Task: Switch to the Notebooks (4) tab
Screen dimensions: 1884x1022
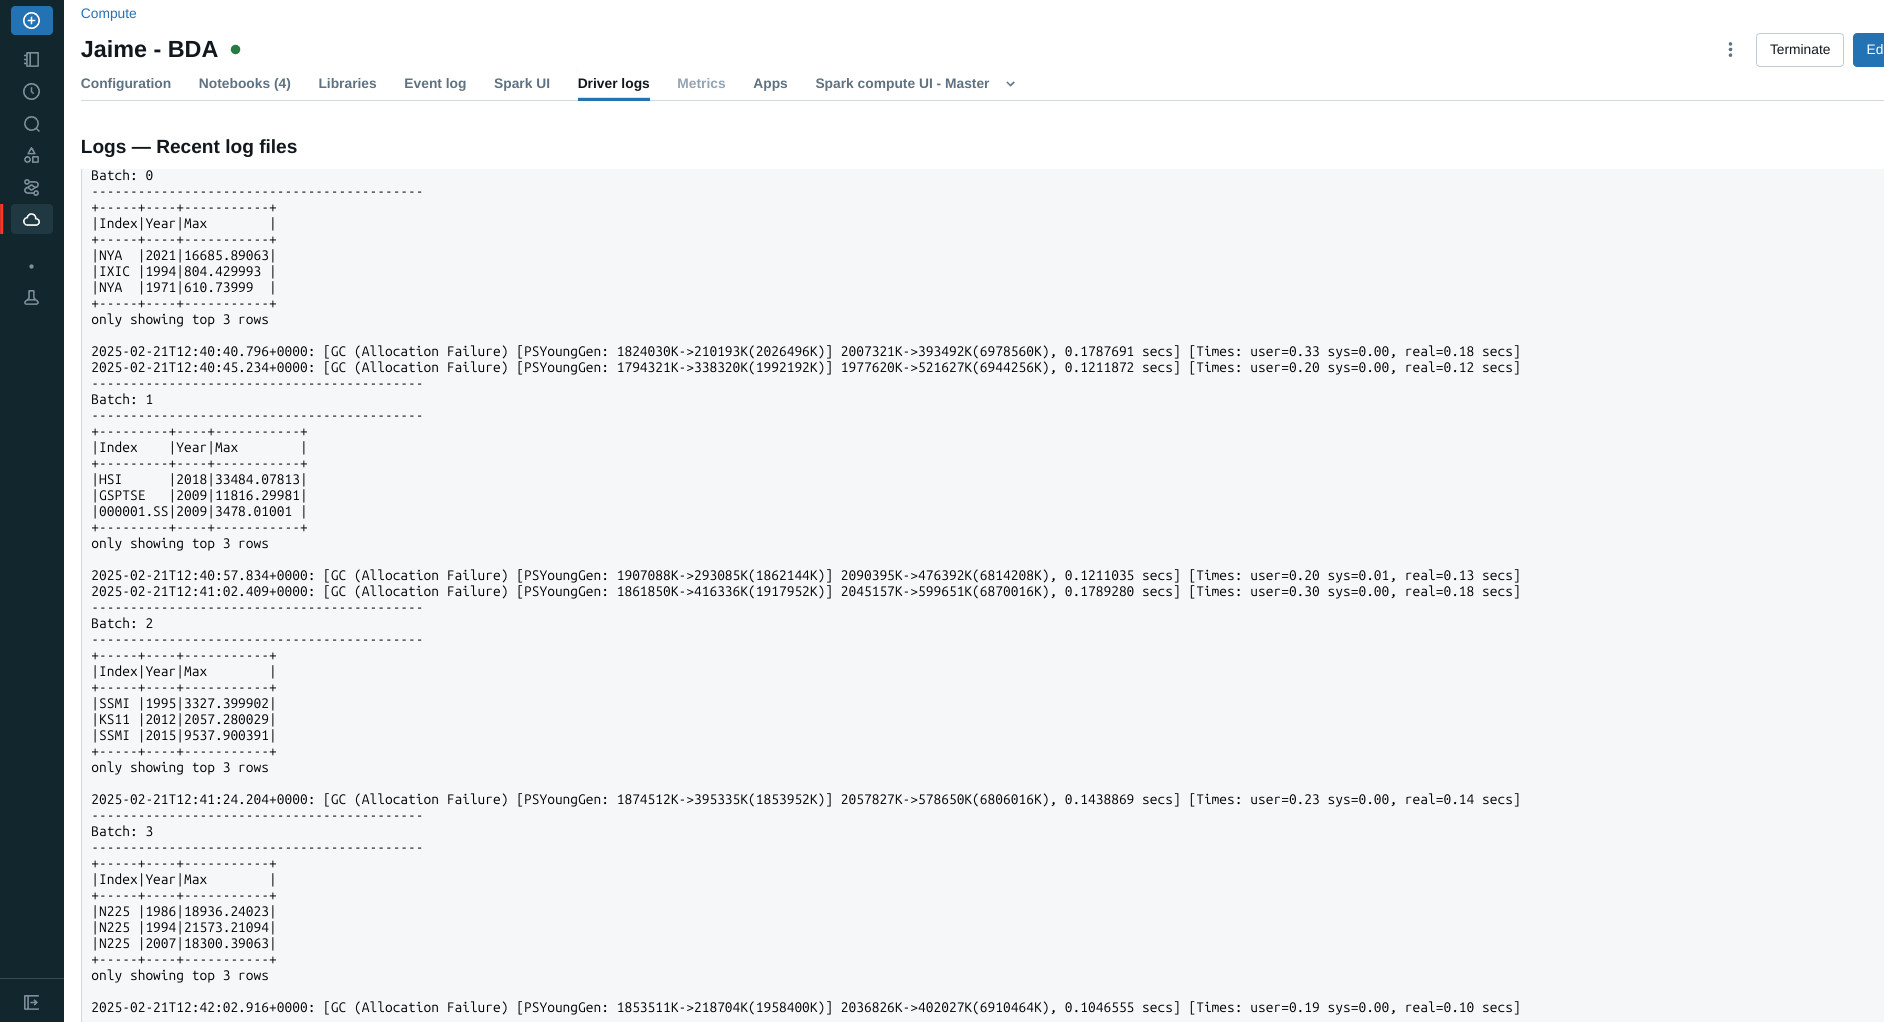Action: (244, 83)
